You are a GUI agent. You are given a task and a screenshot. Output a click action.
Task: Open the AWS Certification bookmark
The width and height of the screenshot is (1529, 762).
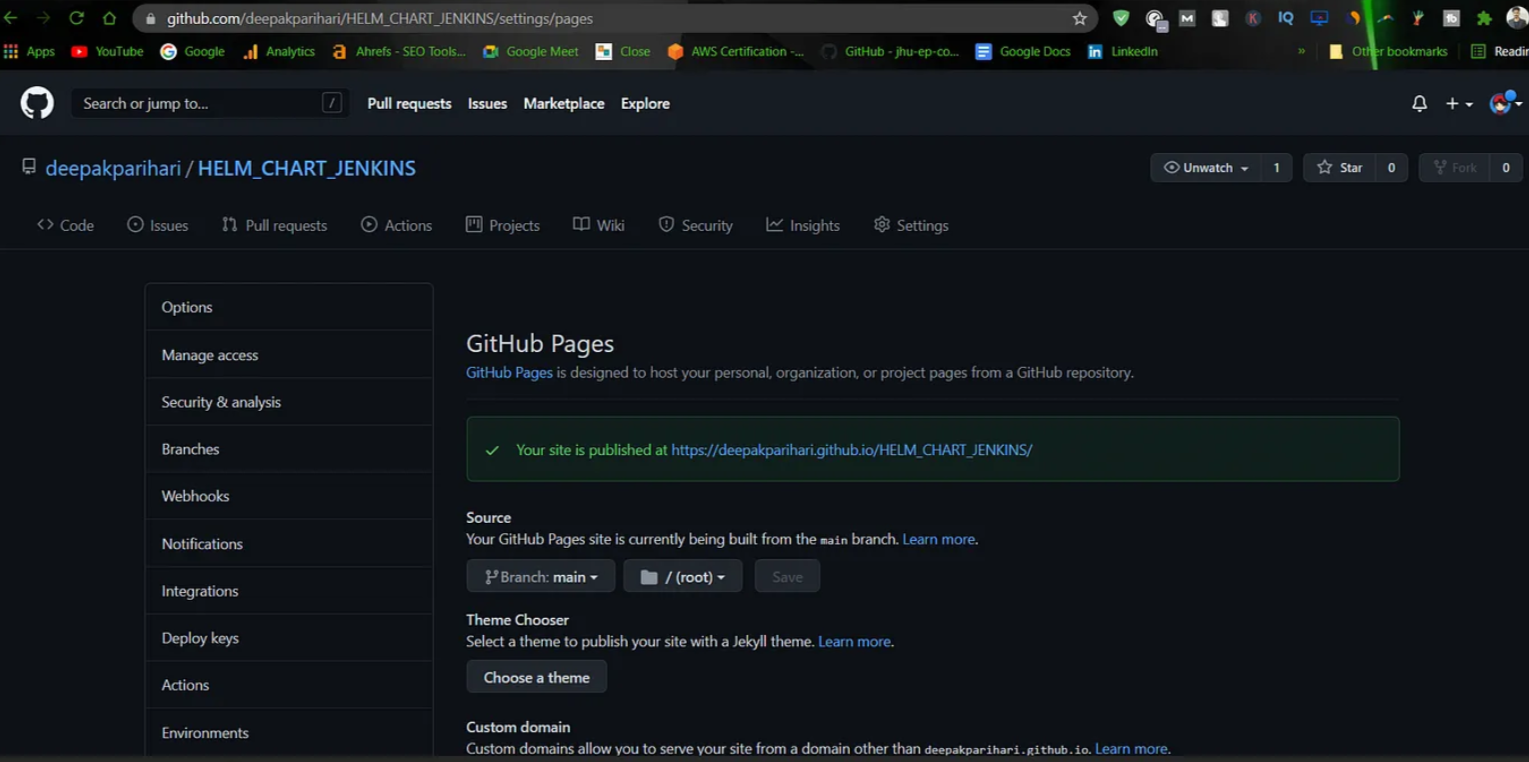tap(735, 51)
